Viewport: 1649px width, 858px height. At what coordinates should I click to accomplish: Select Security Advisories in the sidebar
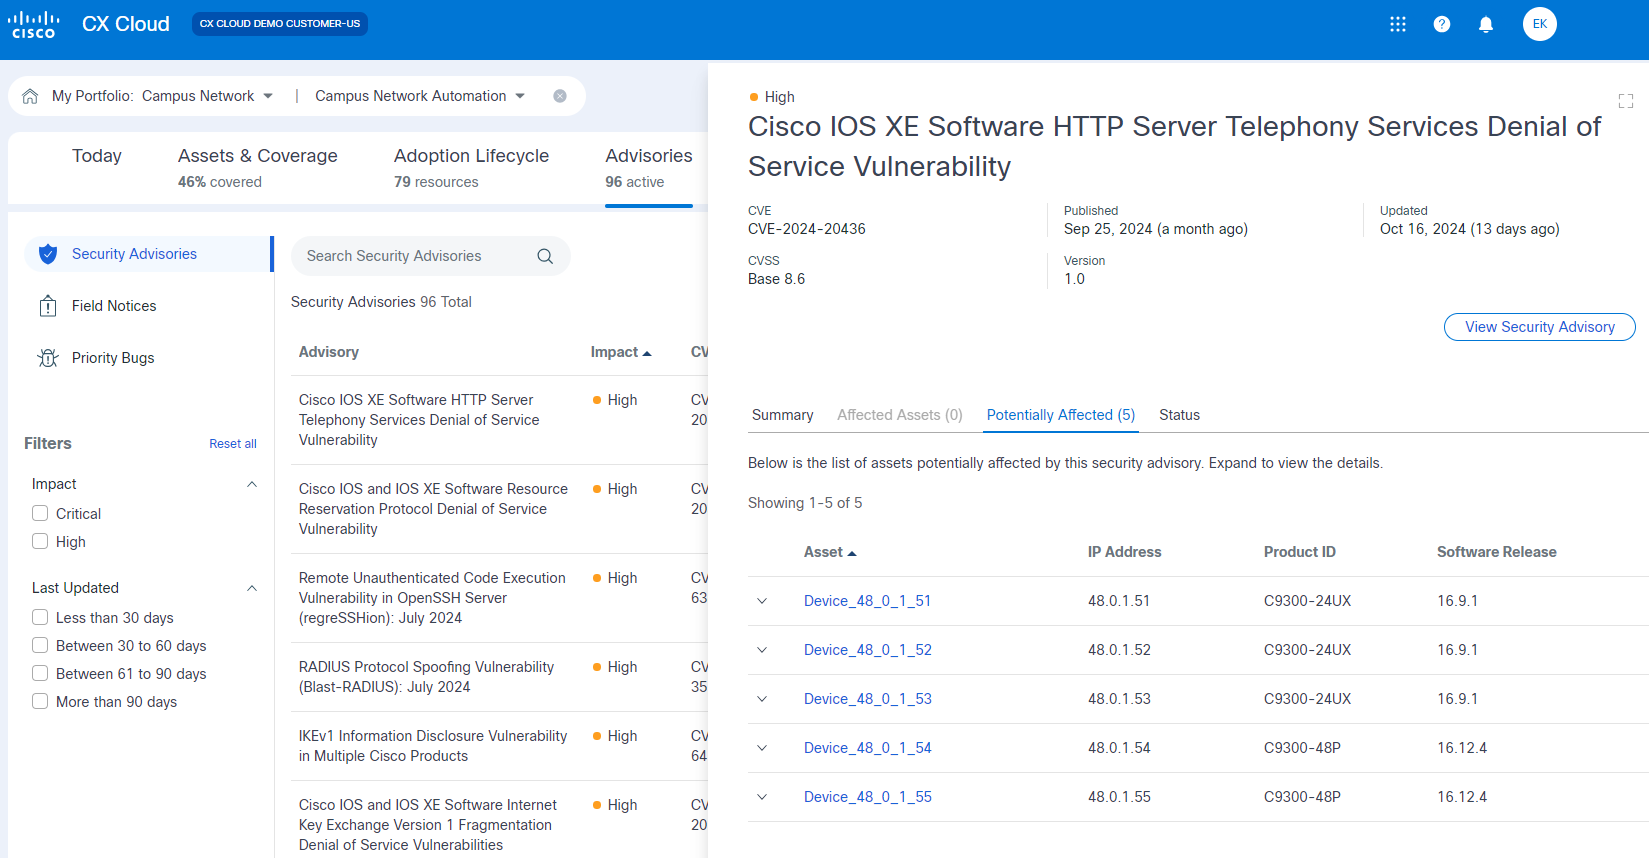pyautogui.click(x=149, y=254)
